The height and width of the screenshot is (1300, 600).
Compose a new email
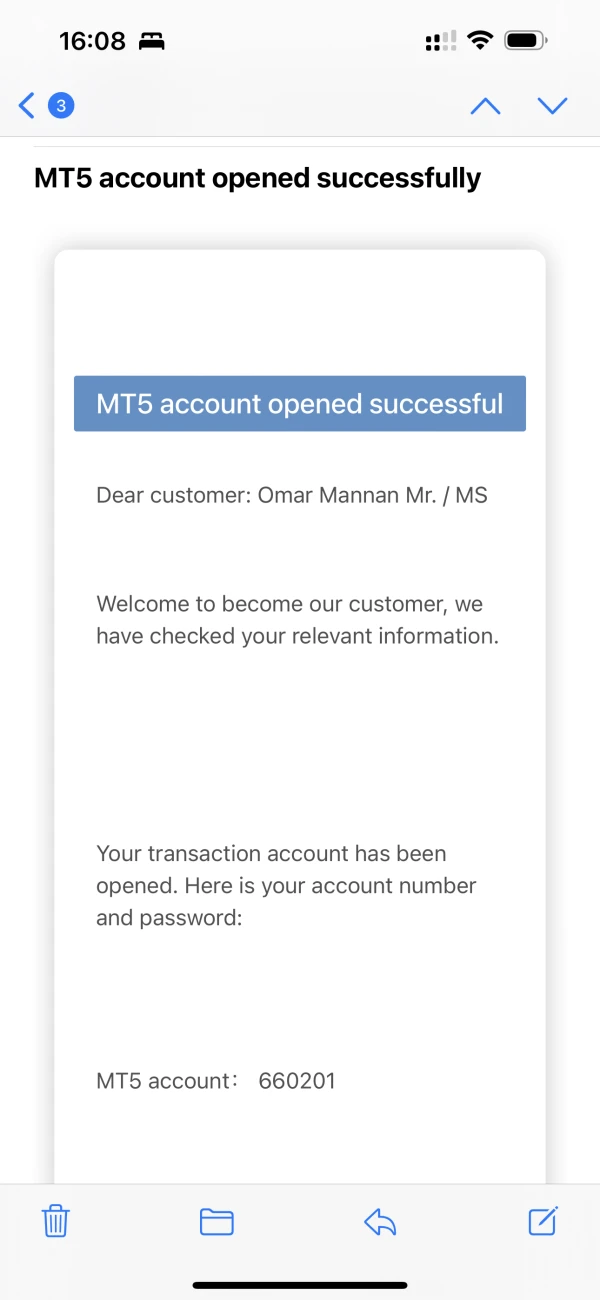click(542, 1220)
